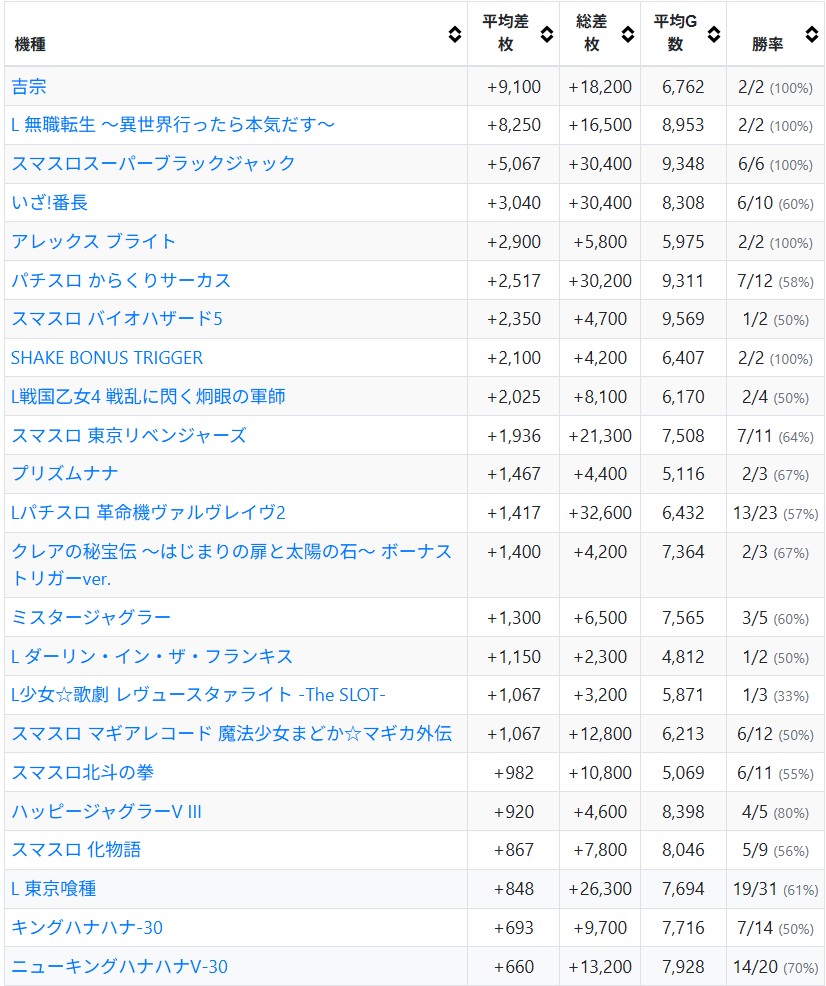Viewport: 826px width, 986px height.
Task: Sort by 平均差枚 column sort arrows
Action: pyautogui.click(x=547, y=34)
